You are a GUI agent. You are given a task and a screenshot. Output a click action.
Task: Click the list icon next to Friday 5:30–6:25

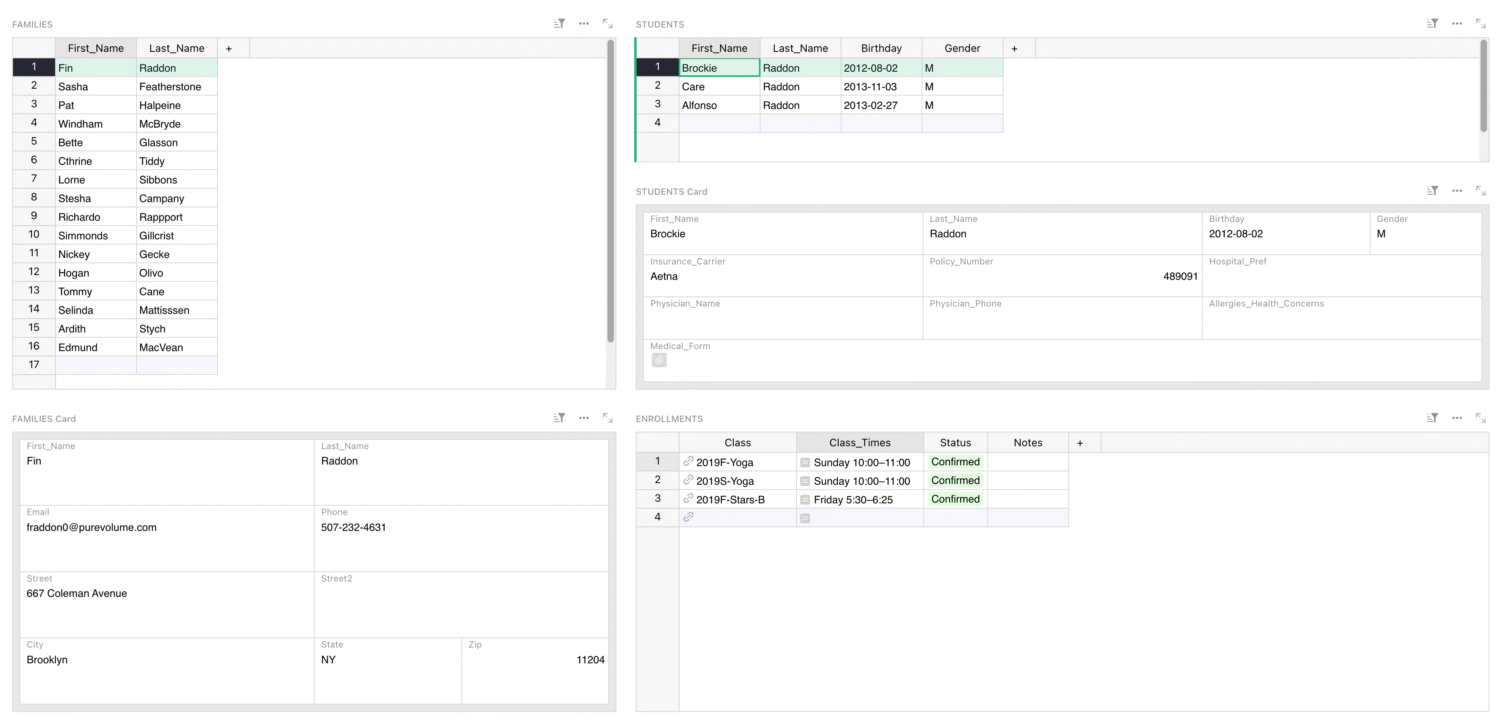pyautogui.click(x=805, y=499)
